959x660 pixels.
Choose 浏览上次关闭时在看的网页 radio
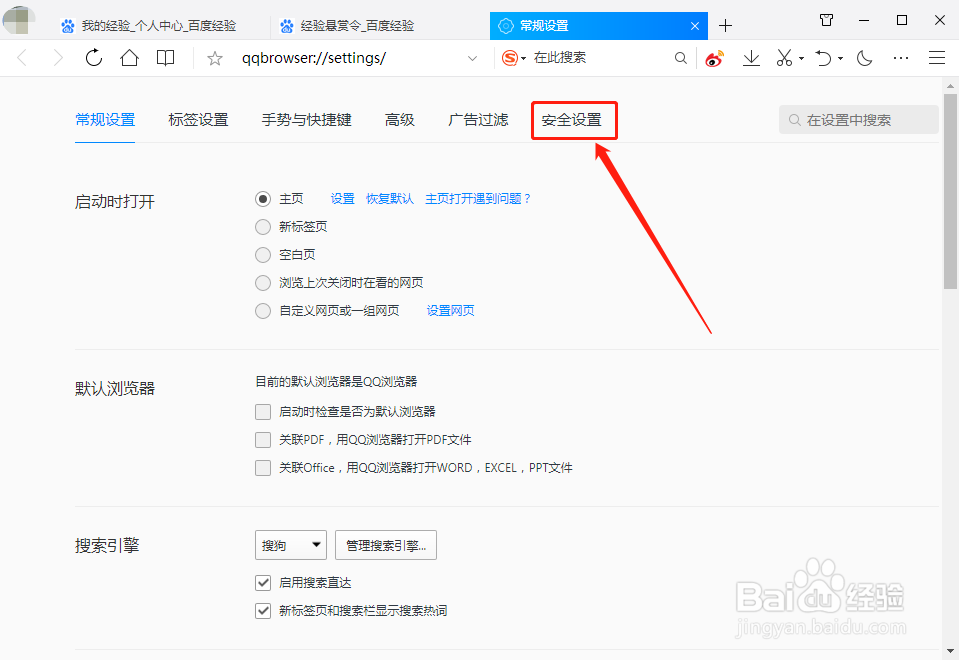[263, 283]
